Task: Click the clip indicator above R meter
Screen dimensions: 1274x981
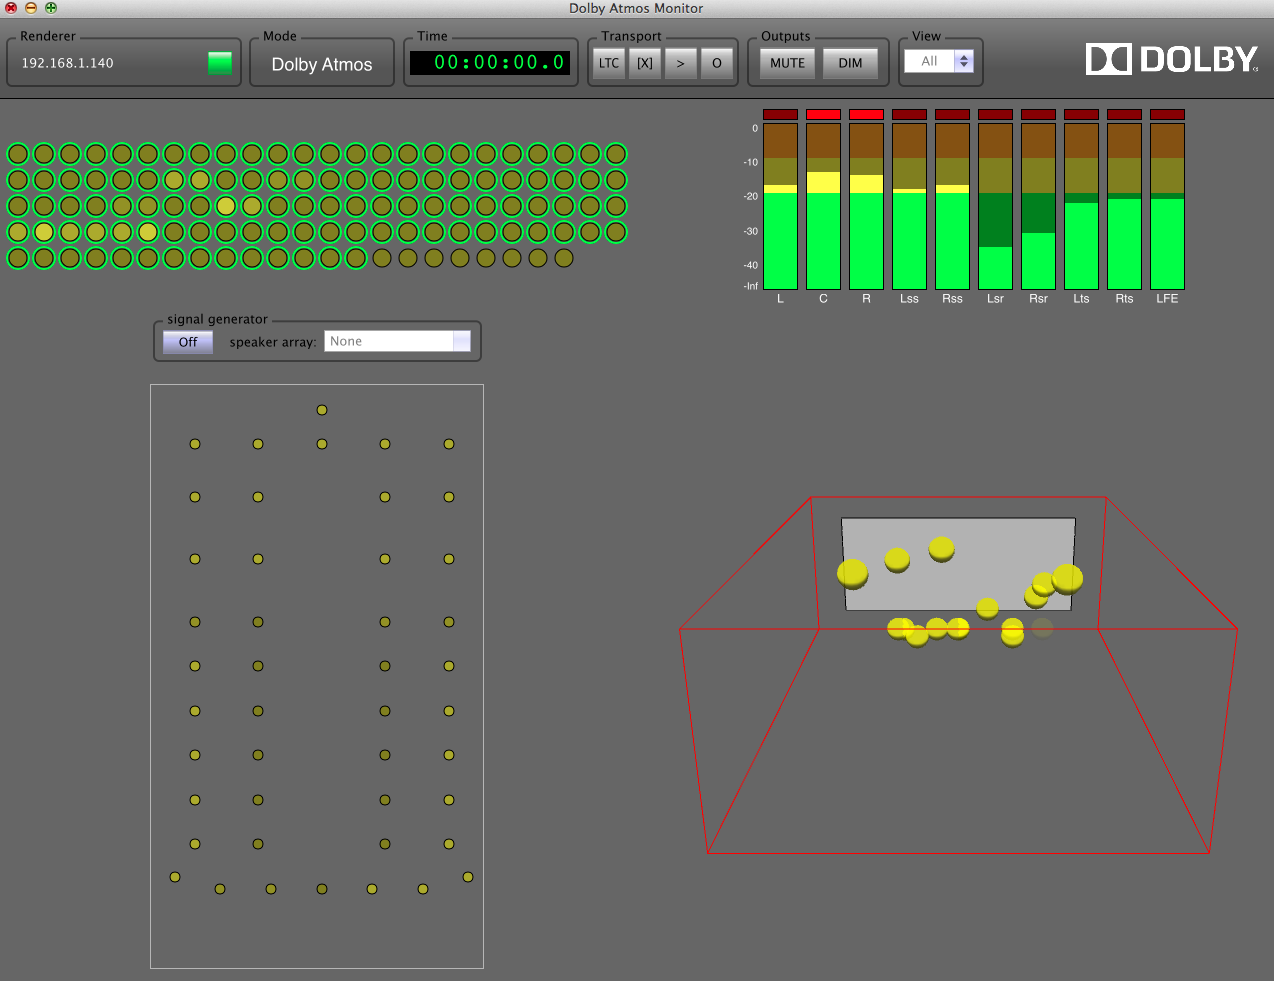Action: (x=866, y=115)
